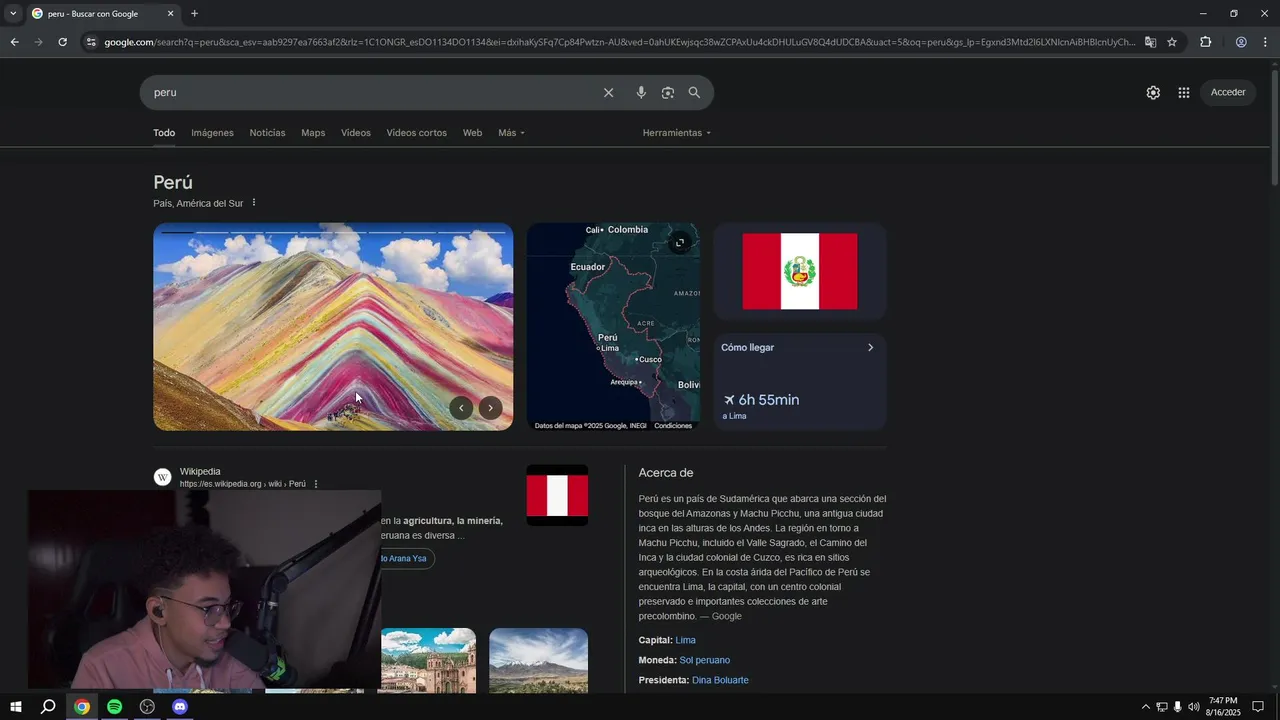This screenshot has width=1280, height=720.
Task: Click the Perú title heading
Action: coord(173,182)
